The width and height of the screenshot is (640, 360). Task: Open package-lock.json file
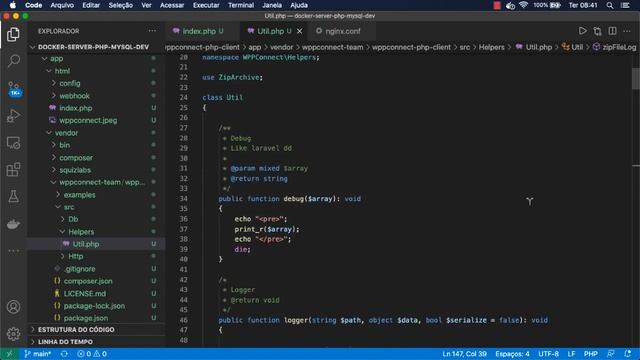94,306
